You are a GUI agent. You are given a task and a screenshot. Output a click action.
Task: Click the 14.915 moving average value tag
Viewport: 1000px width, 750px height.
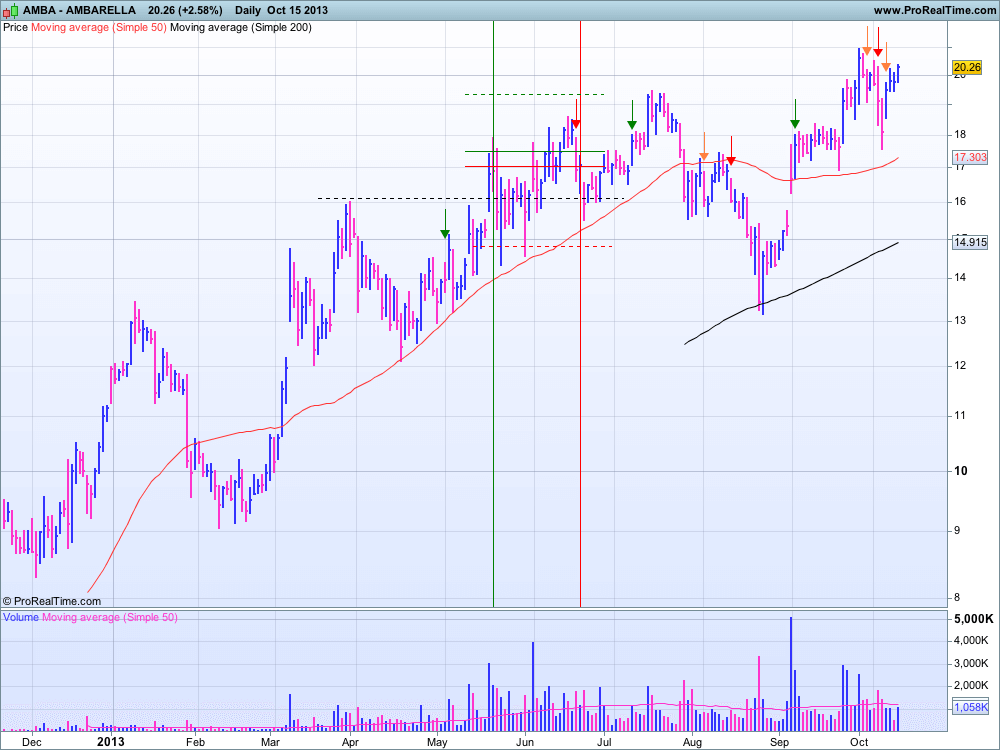(x=970, y=242)
